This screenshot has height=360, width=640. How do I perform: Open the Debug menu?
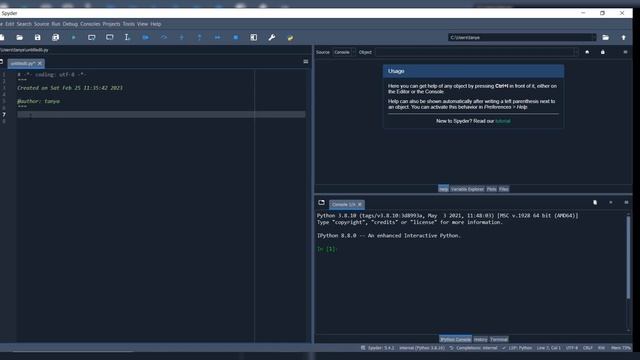[x=70, y=24]
